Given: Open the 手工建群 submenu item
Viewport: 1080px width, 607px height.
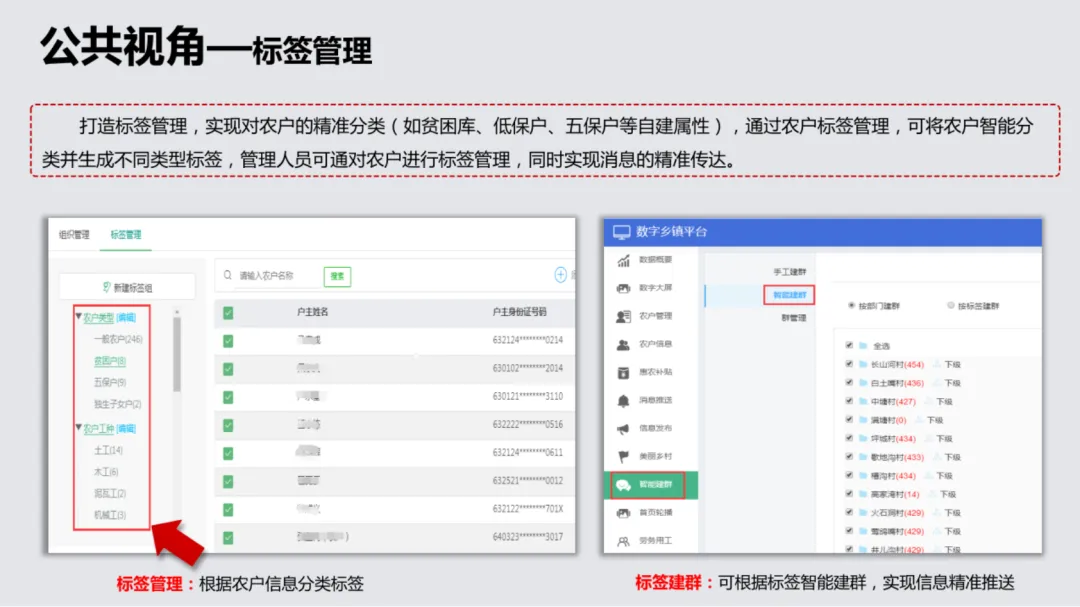Looking at the screenshot, I should tap(789, 272).
